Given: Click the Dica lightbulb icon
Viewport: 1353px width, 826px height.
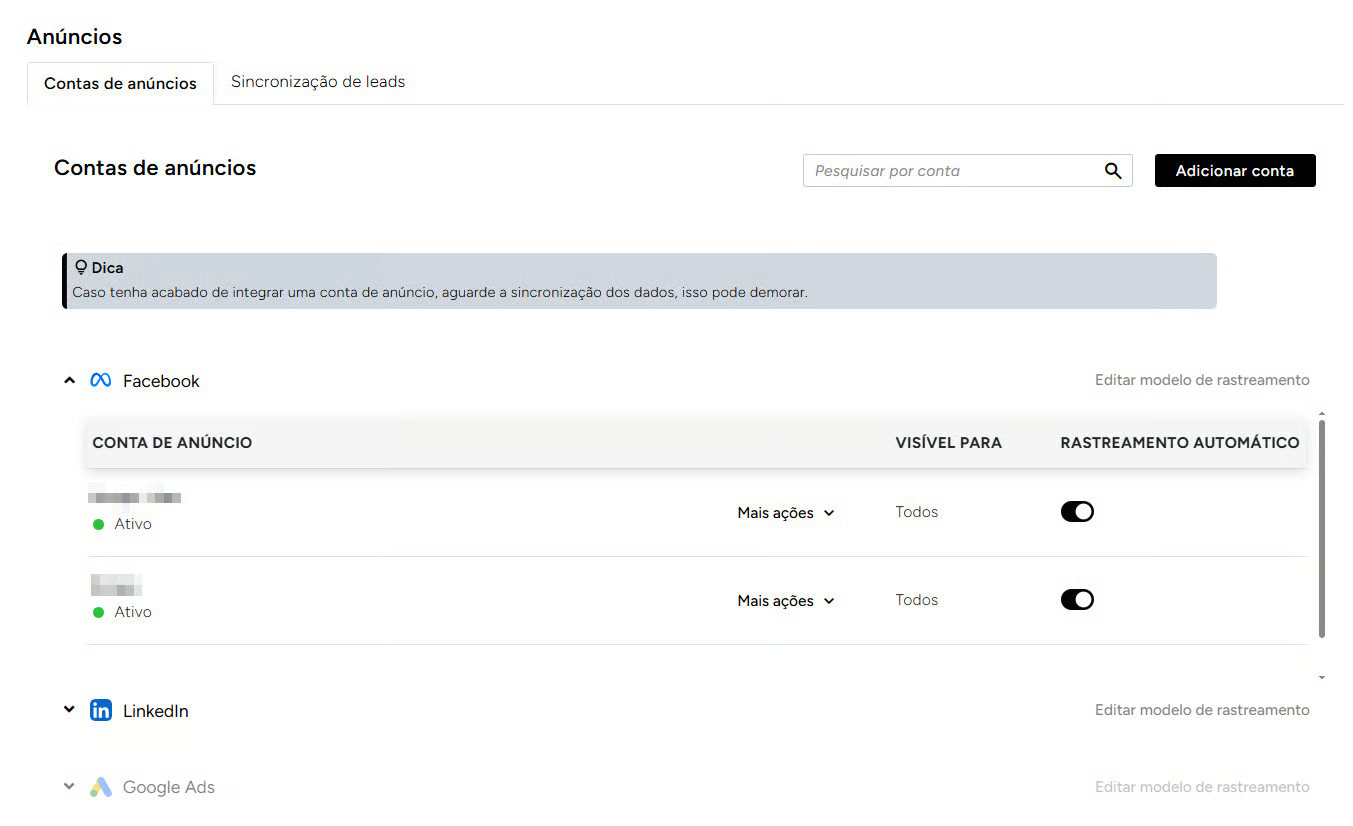Looking at the screenshot, I should [81, 268].
